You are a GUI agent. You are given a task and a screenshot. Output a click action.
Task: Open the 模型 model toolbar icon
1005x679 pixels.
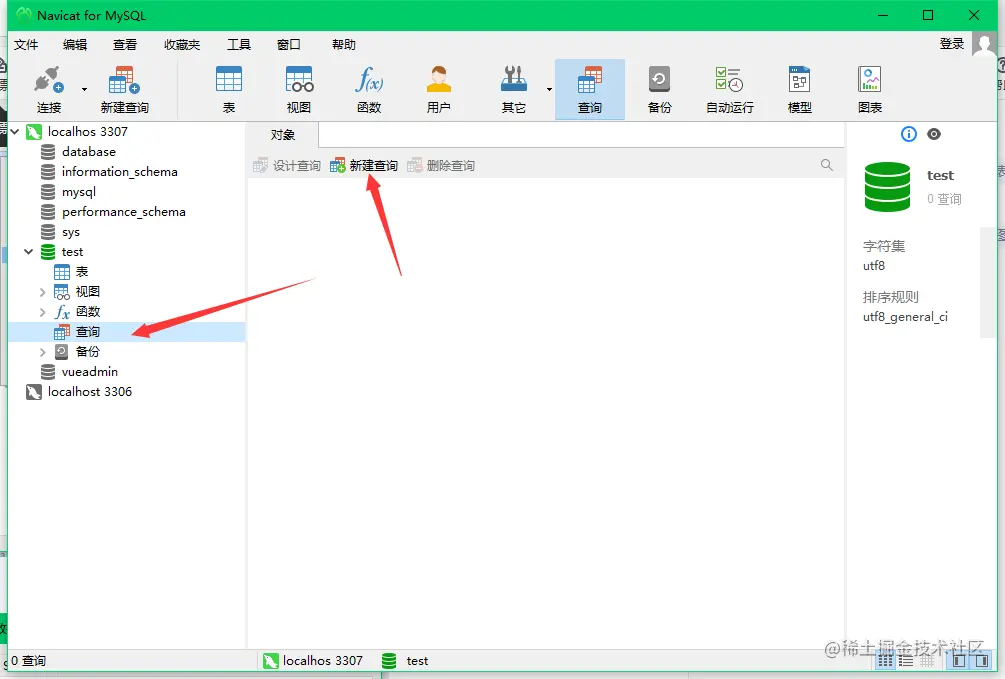click(799, 89)
